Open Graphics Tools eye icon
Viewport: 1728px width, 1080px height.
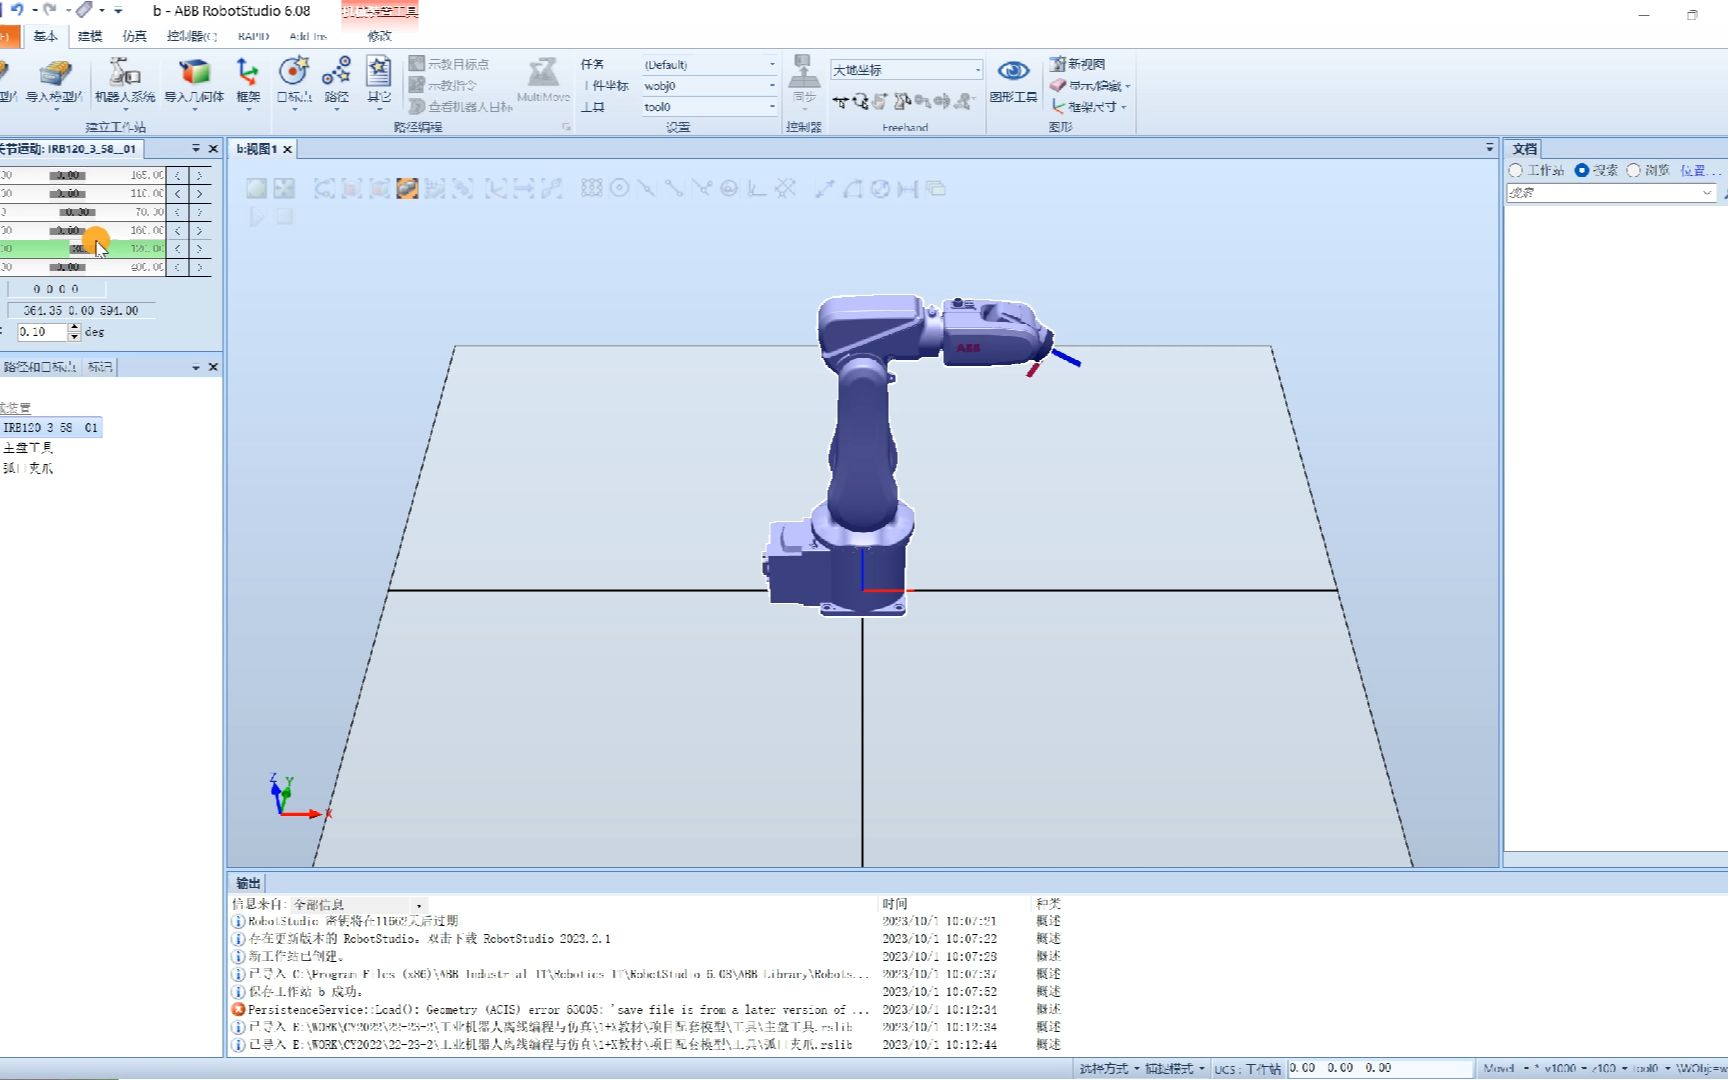coord(1013,72)
